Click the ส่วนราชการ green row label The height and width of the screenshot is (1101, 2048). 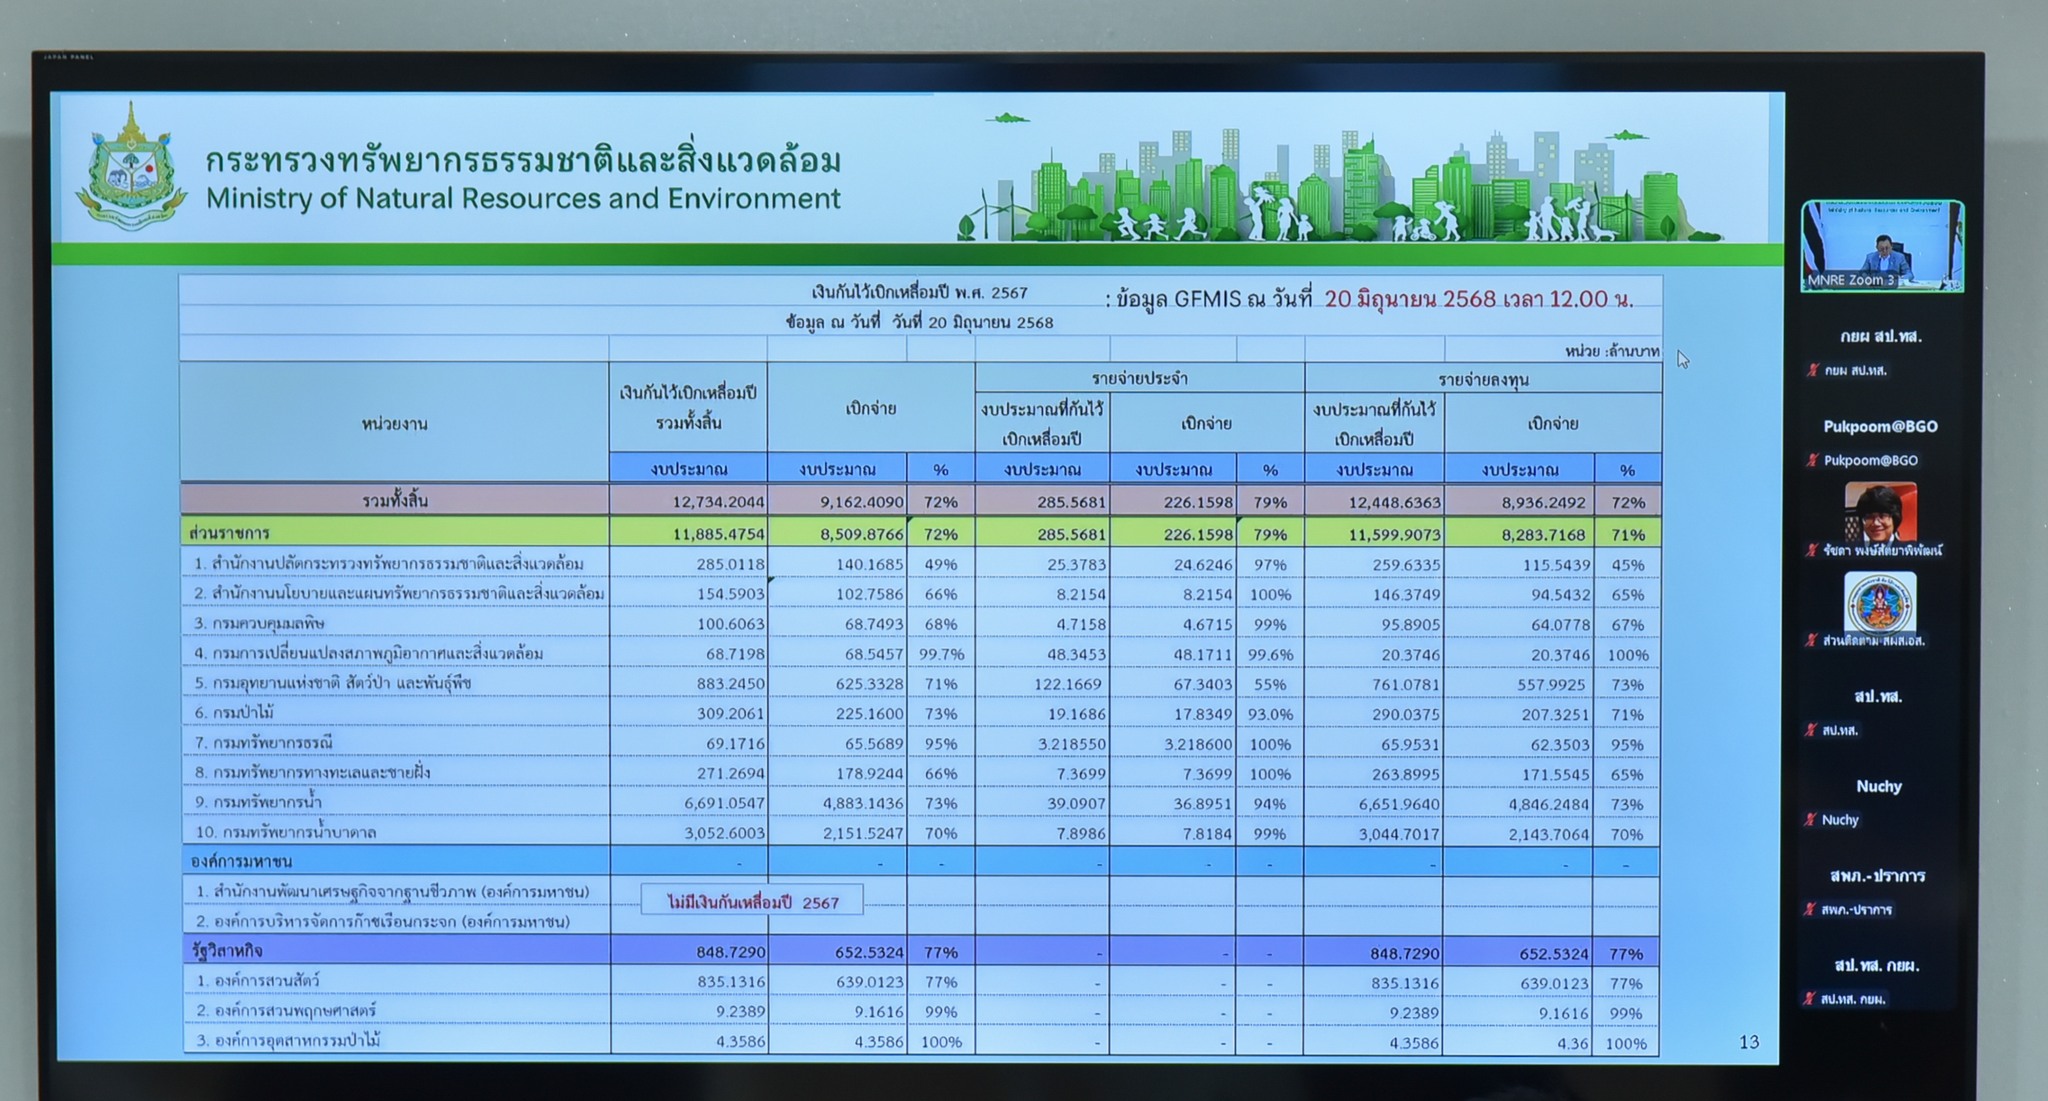(230, 533)
